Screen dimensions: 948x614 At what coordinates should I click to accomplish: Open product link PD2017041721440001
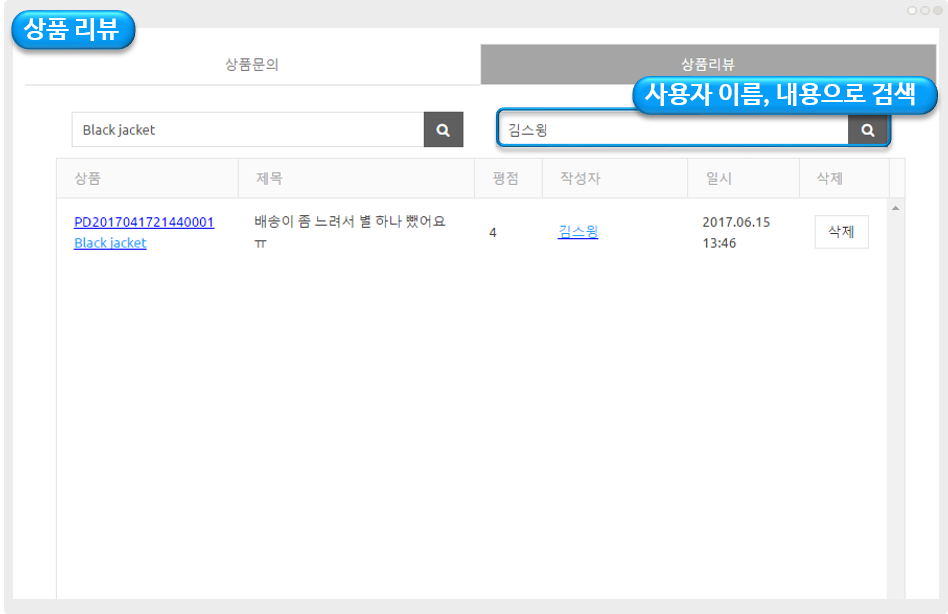point(144,222)
